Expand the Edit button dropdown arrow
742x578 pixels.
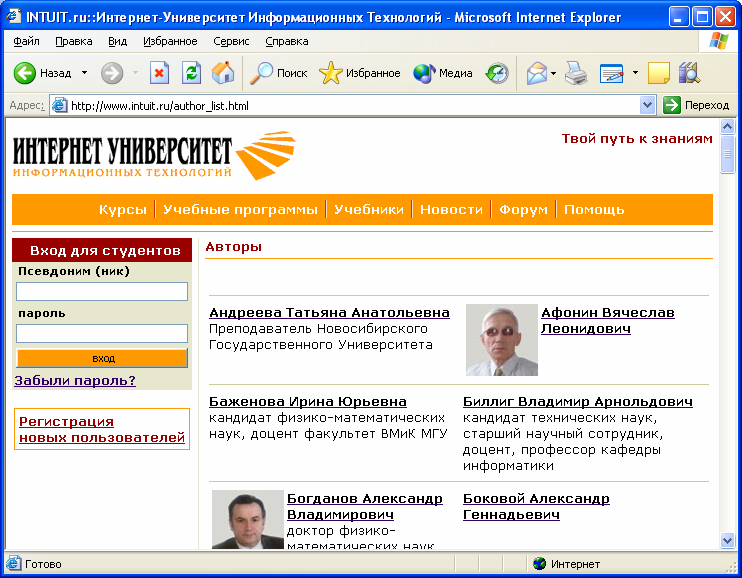(x=635, y=73)
